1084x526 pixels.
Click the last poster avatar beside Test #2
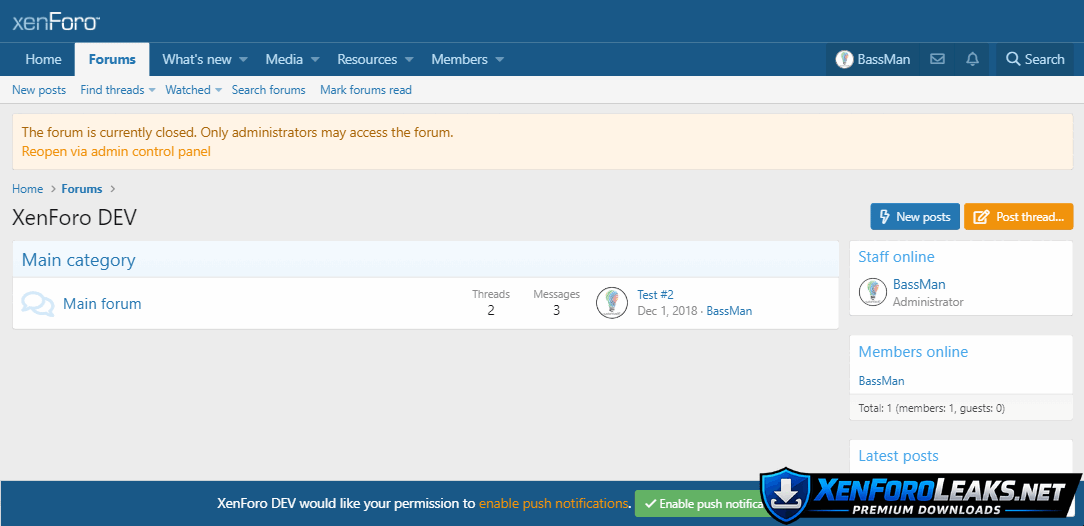612,303
